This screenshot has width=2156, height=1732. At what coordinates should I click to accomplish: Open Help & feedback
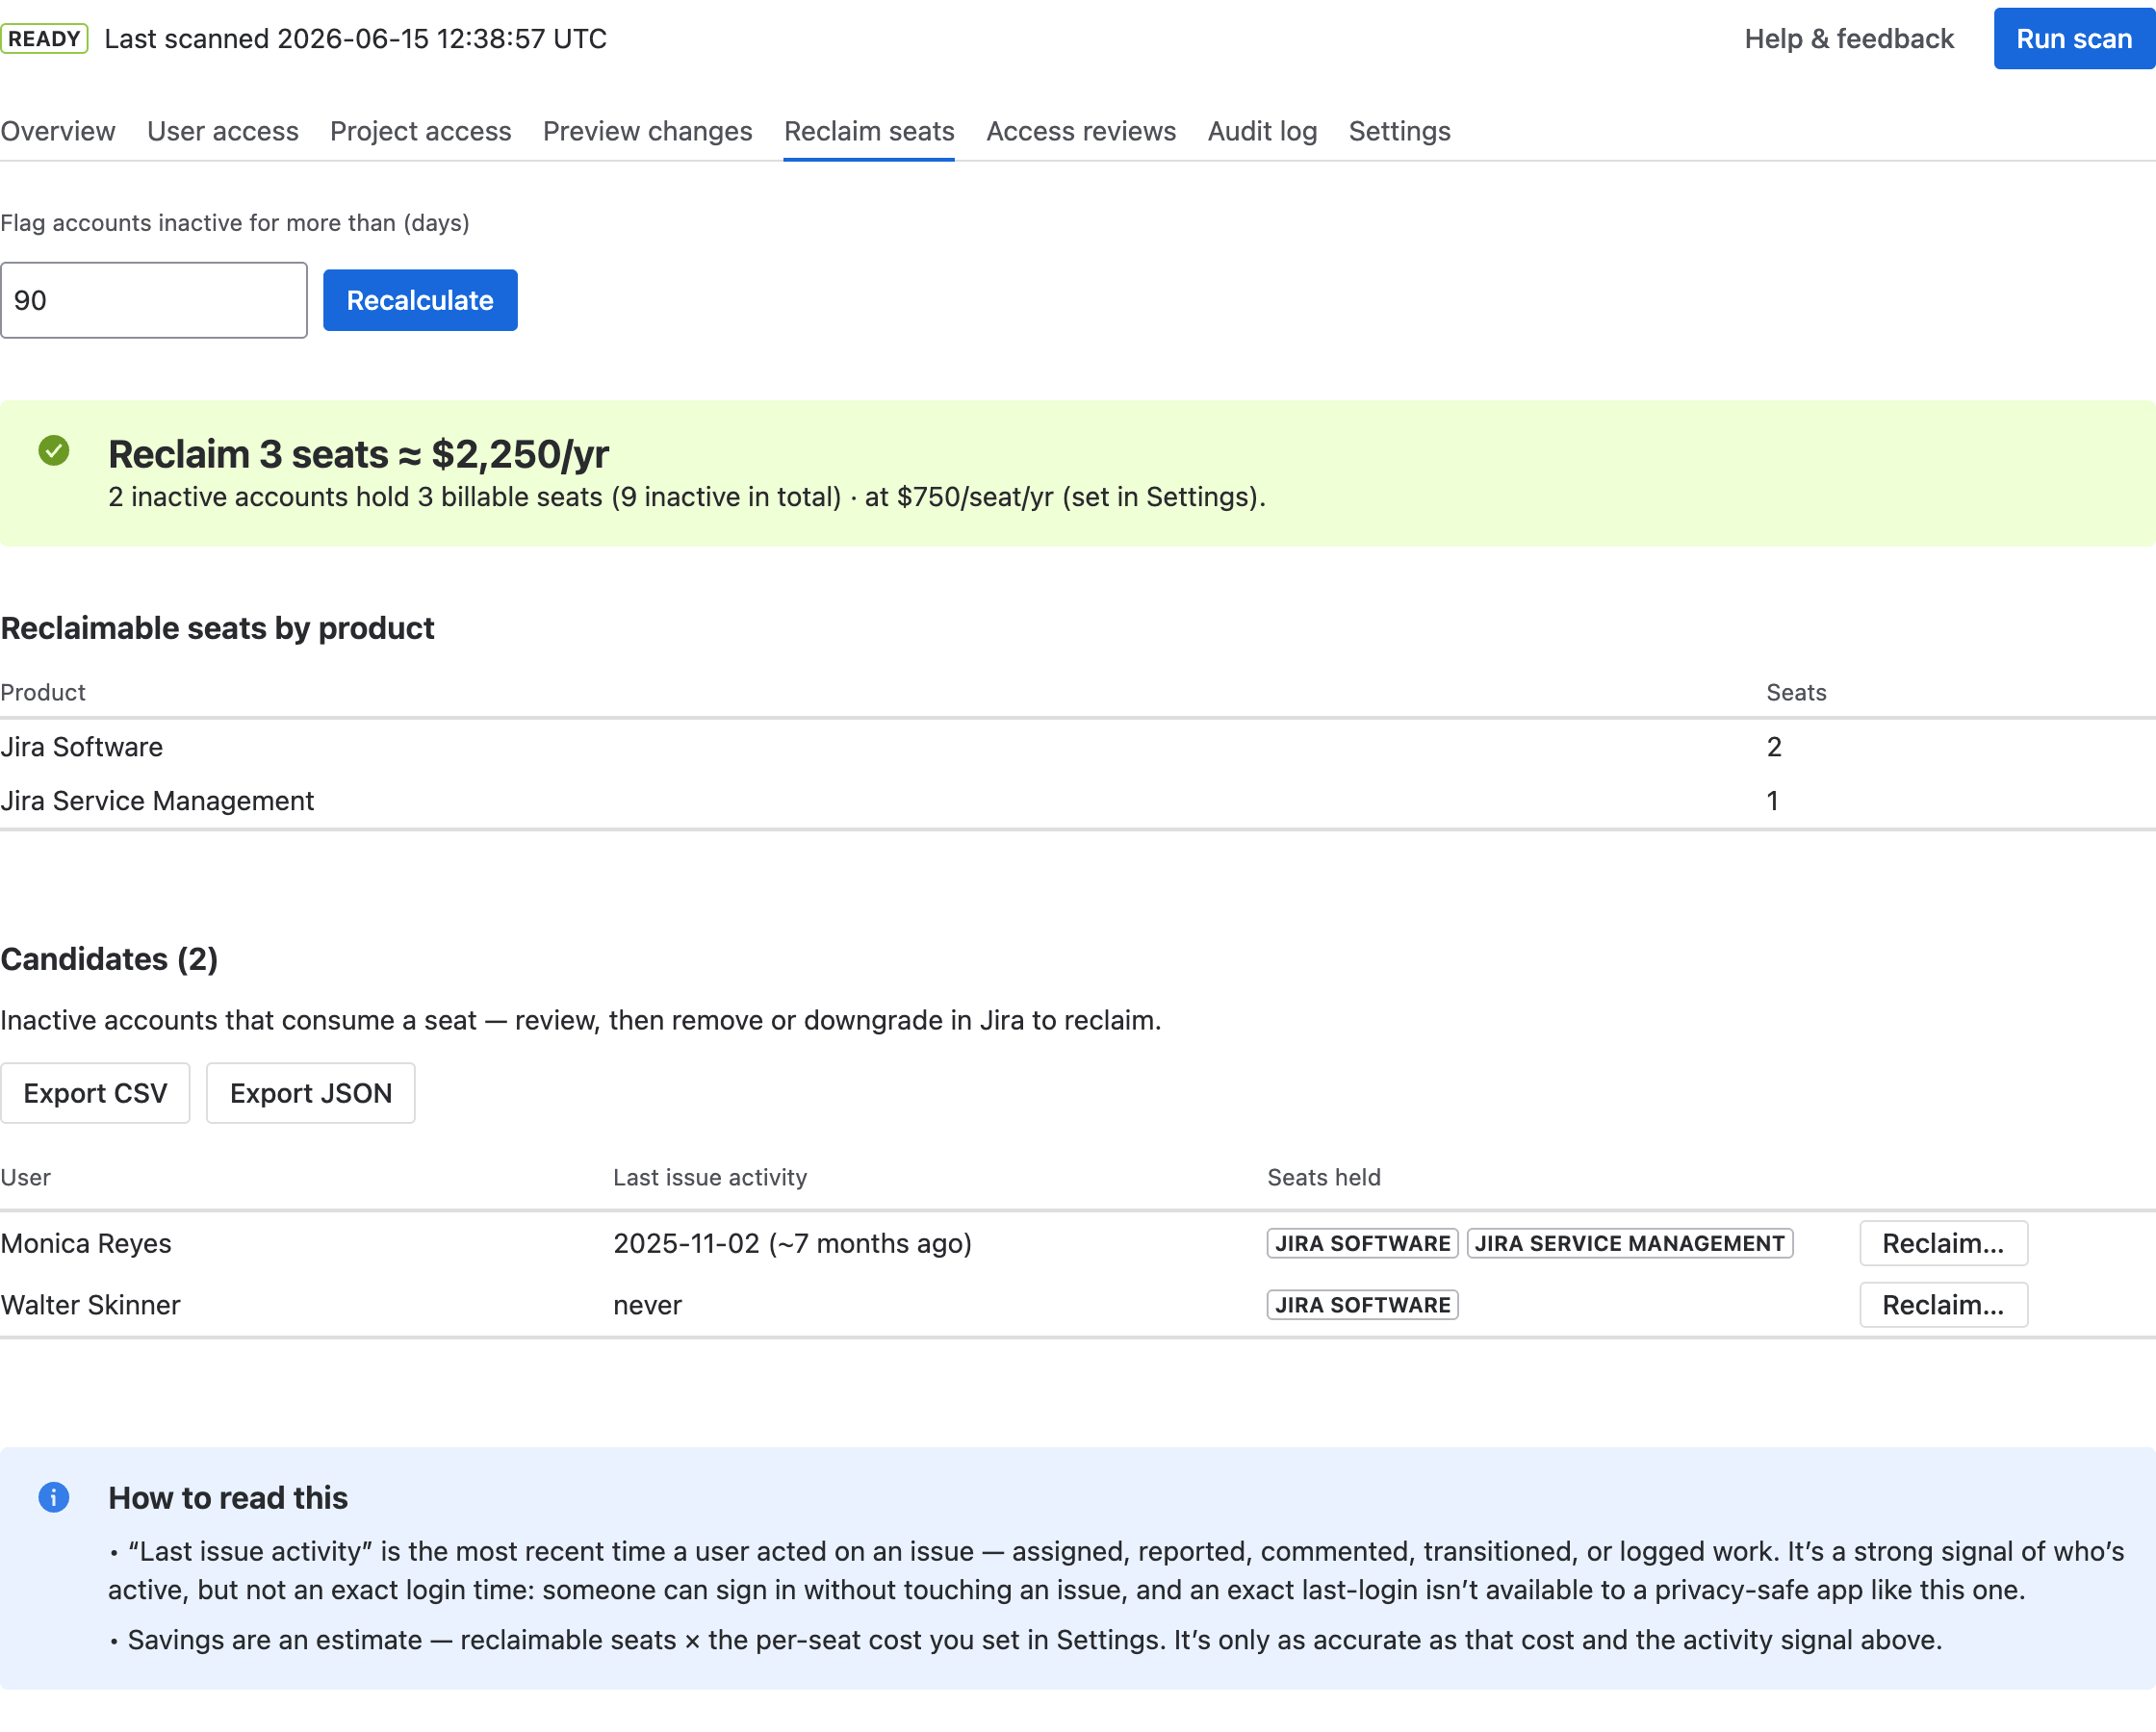(1849, 39)
